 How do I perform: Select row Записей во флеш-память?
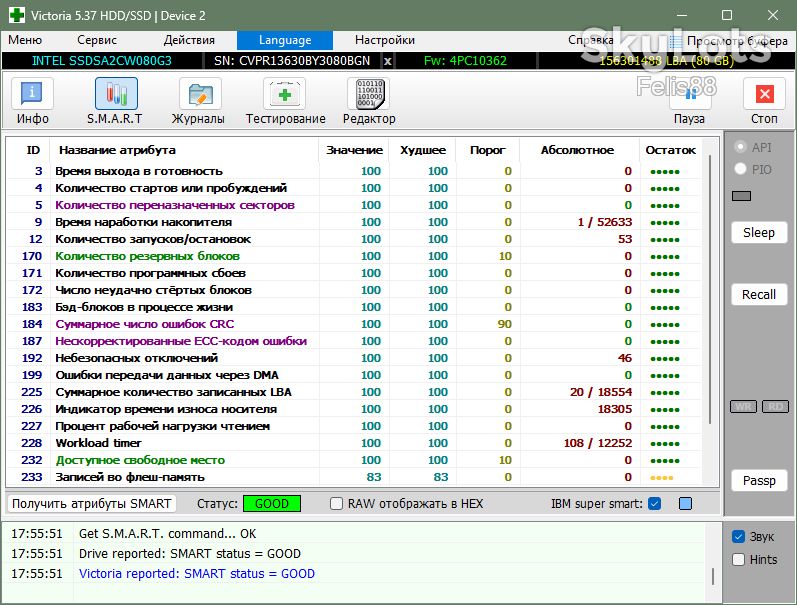point(354,477)
